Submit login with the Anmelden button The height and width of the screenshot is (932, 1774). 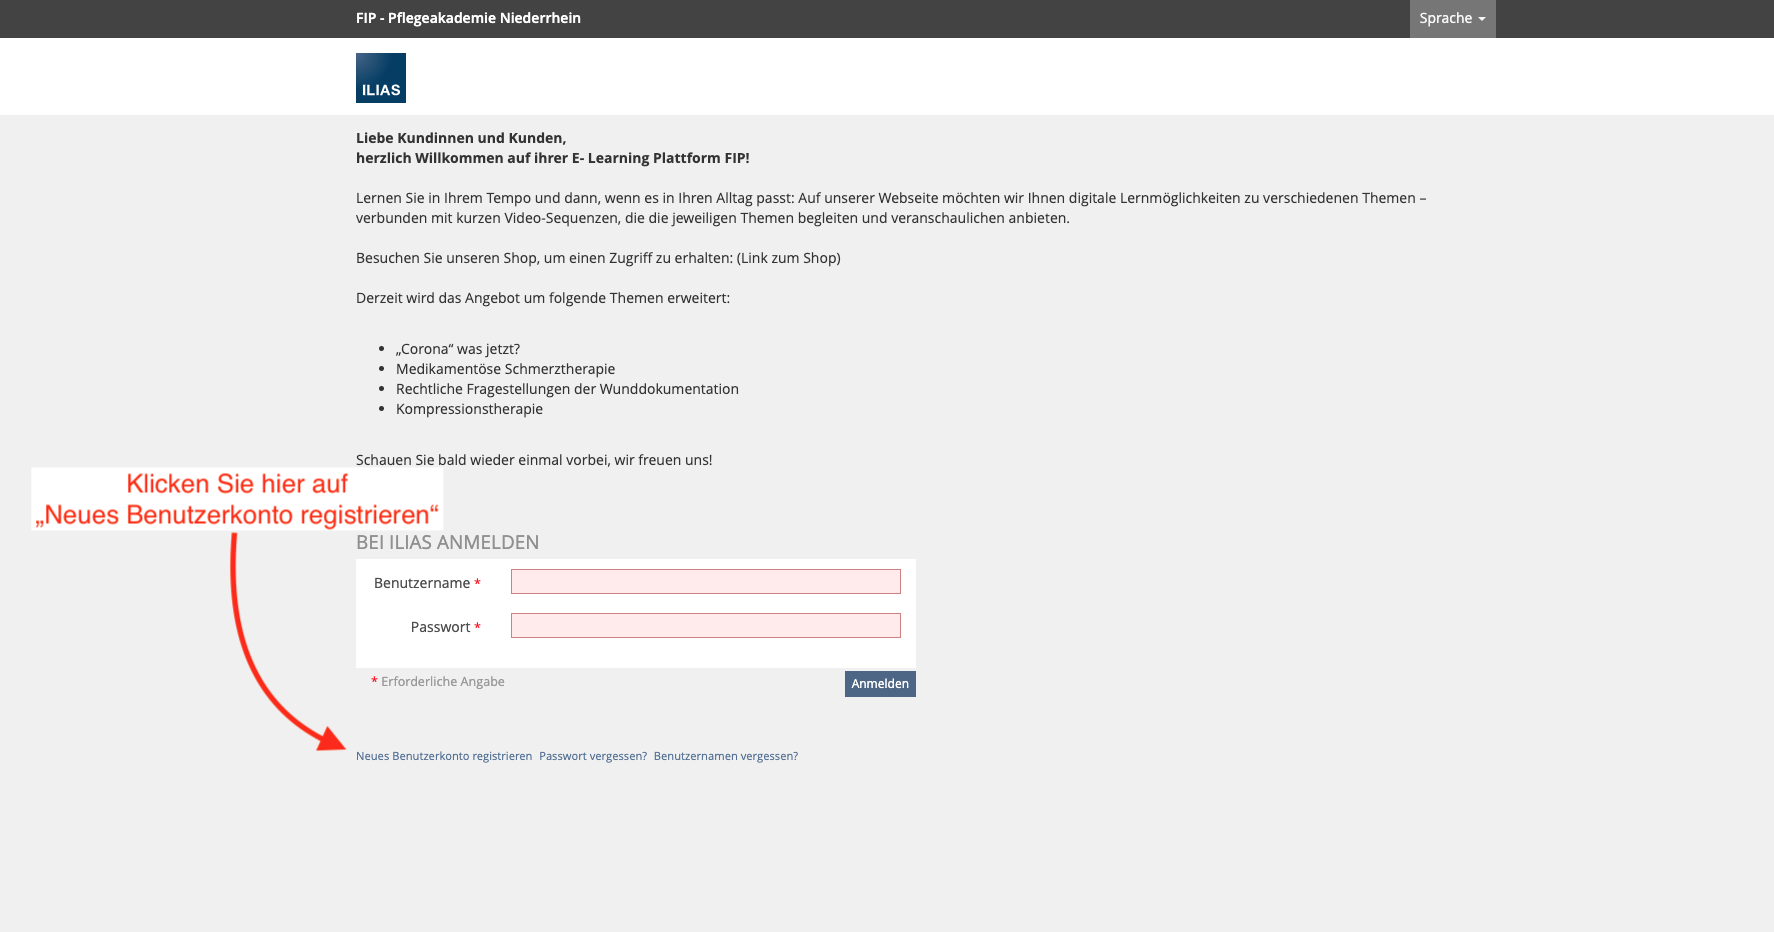tap(880, 684)
